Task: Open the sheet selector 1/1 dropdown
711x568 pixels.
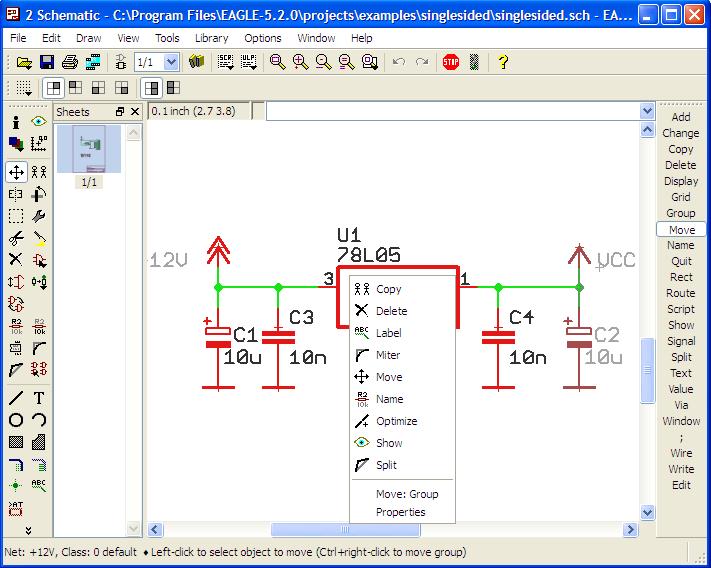Action: [171, 62]
